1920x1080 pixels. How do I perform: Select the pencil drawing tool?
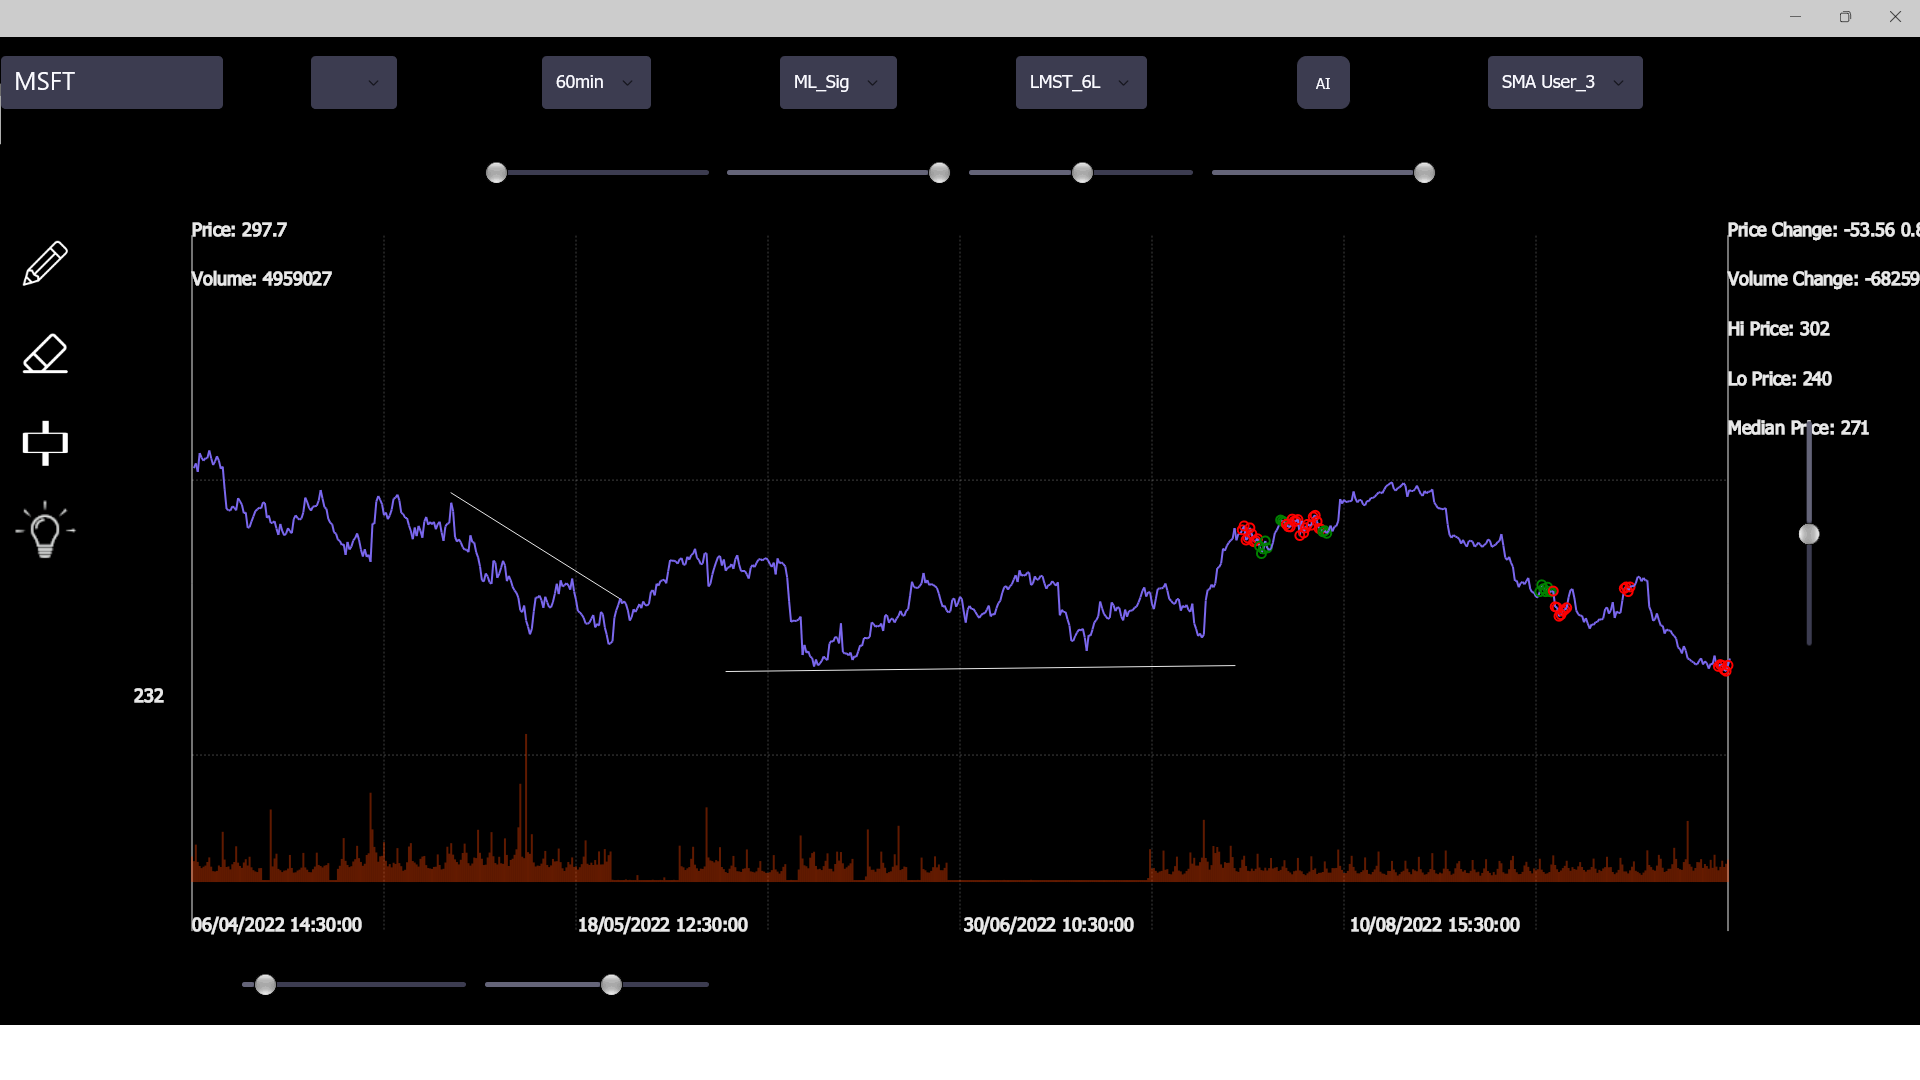pyautogui.click(x=45, y=263)
